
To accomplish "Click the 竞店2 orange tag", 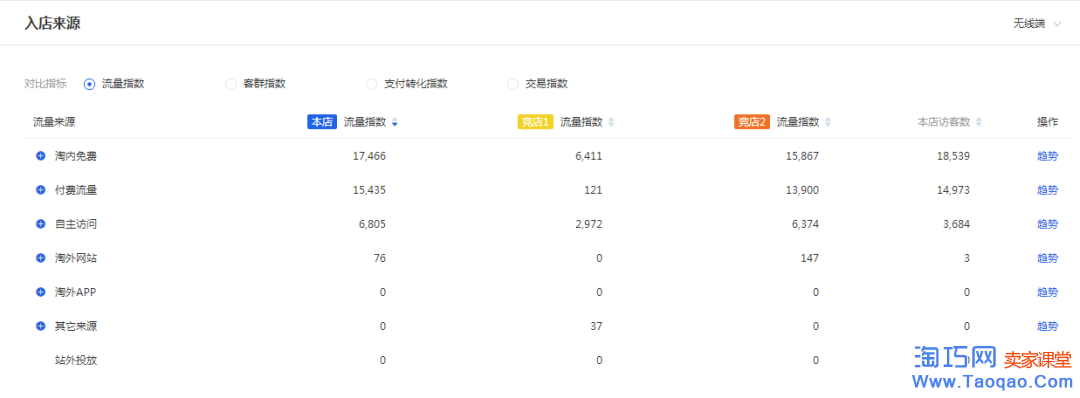I will pyautogui.click(x=752, y=122).
